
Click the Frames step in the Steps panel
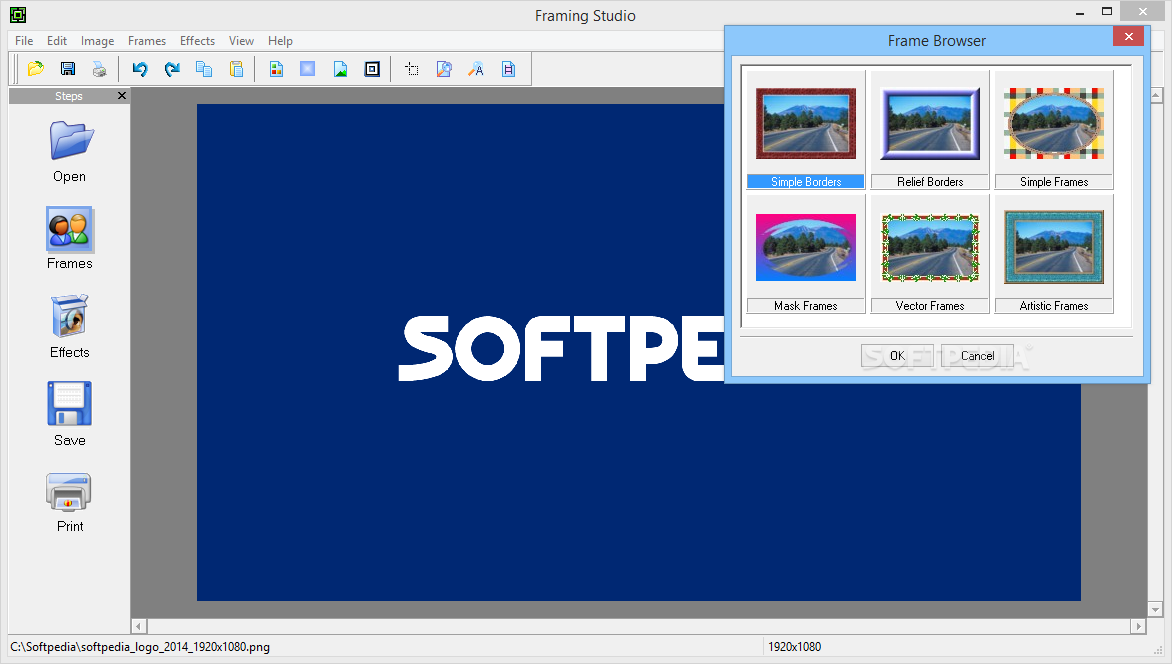tap(70, 239)
